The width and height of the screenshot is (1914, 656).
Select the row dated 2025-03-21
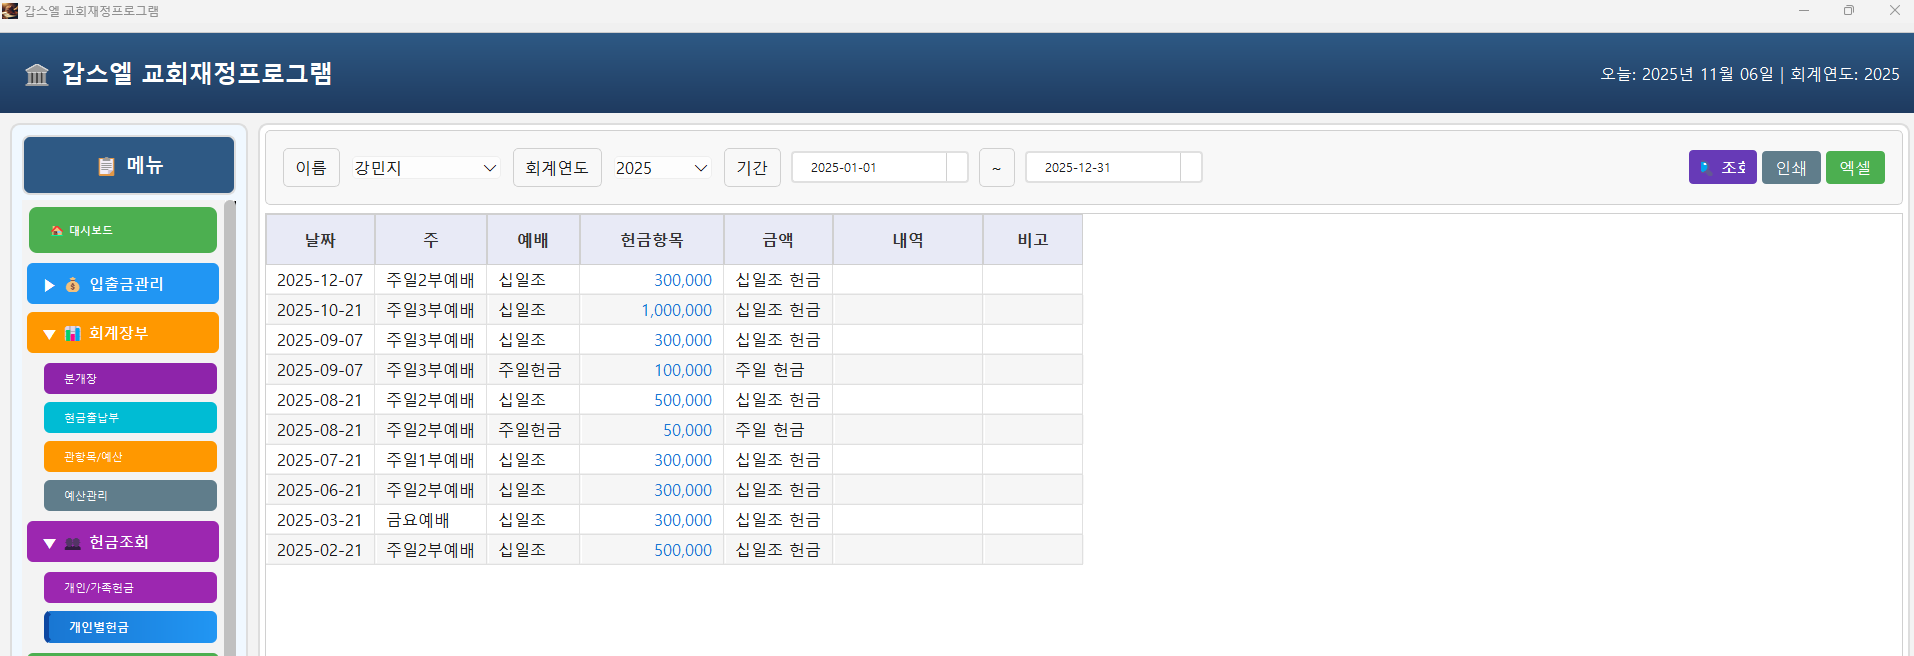[674, 520]
